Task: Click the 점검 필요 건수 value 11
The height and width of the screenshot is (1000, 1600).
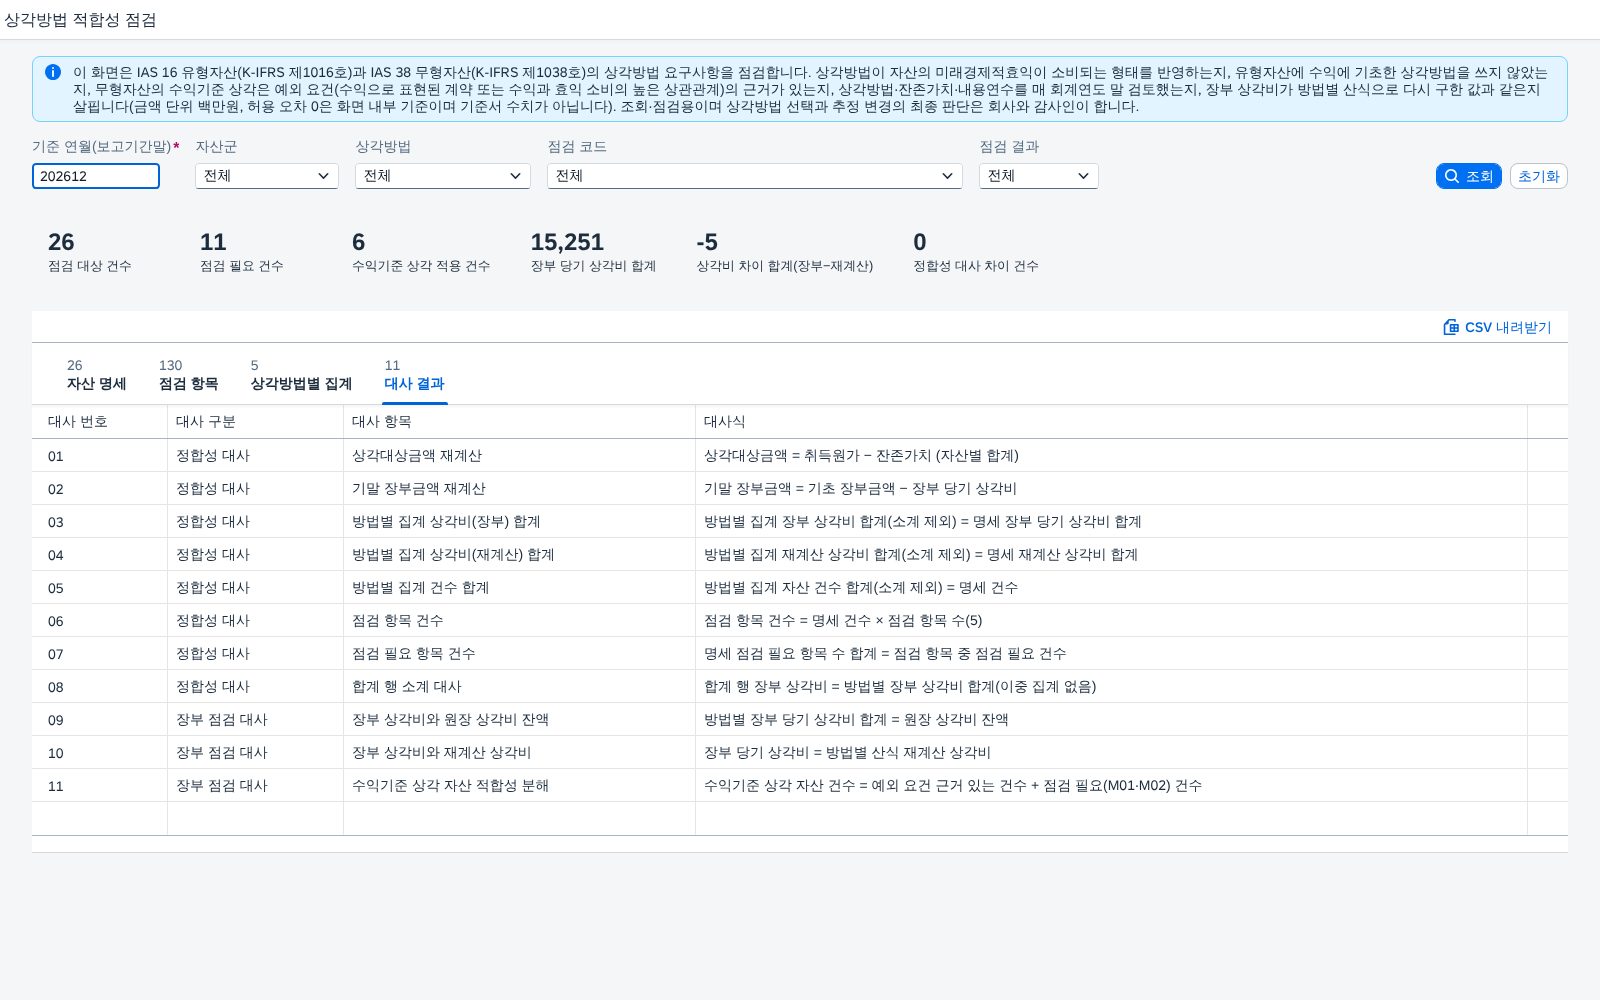Action: tap(213, 242)
